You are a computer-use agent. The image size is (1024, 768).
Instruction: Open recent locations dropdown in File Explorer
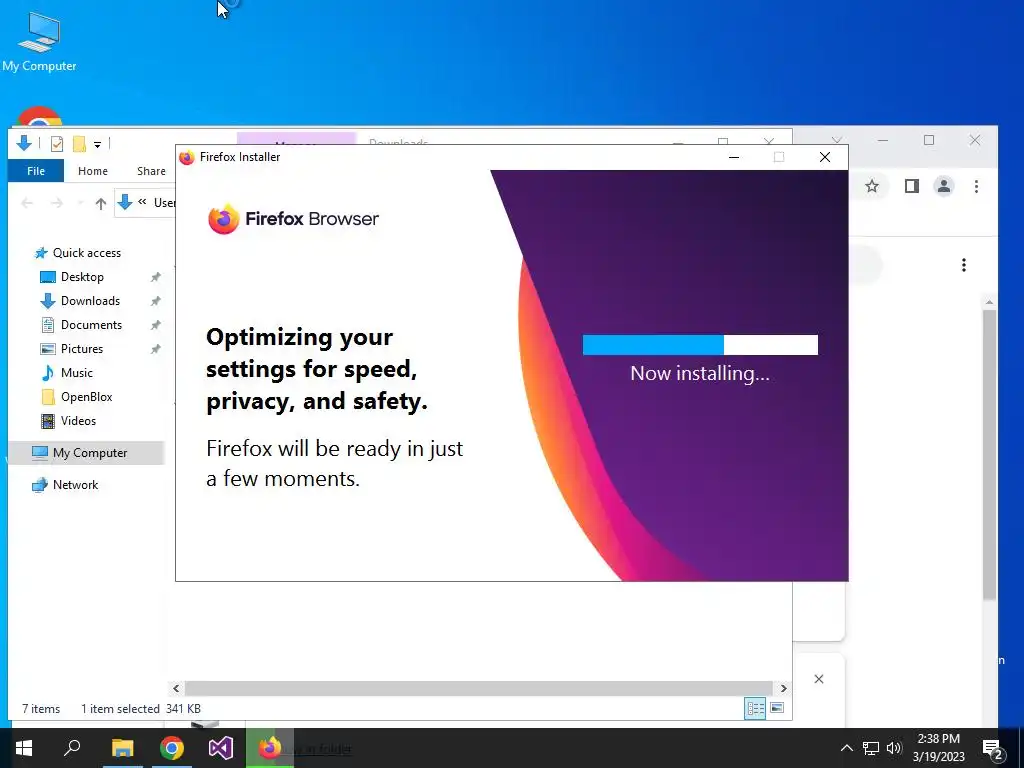point(80,203)
